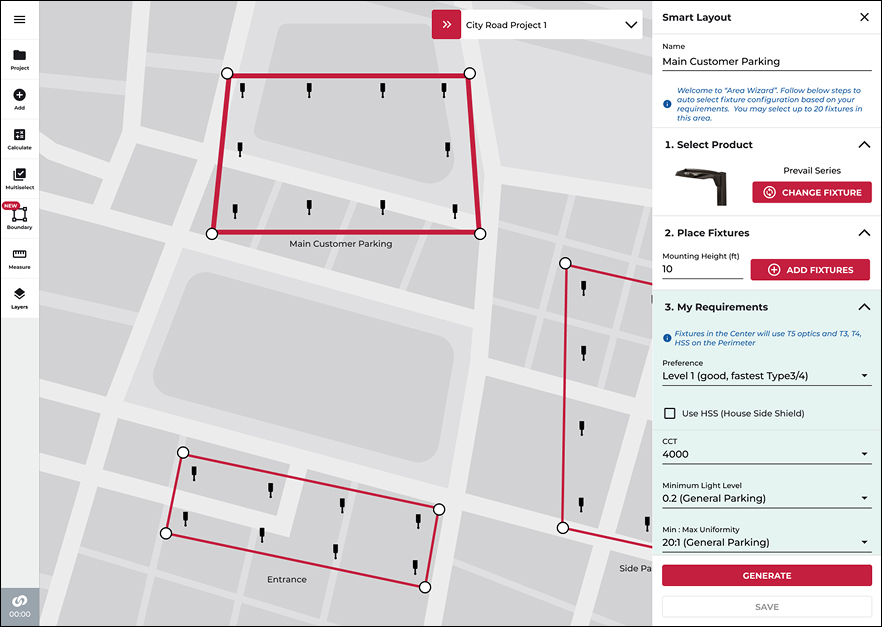Collapse the My Requirements section

click(x=864, y=307)
